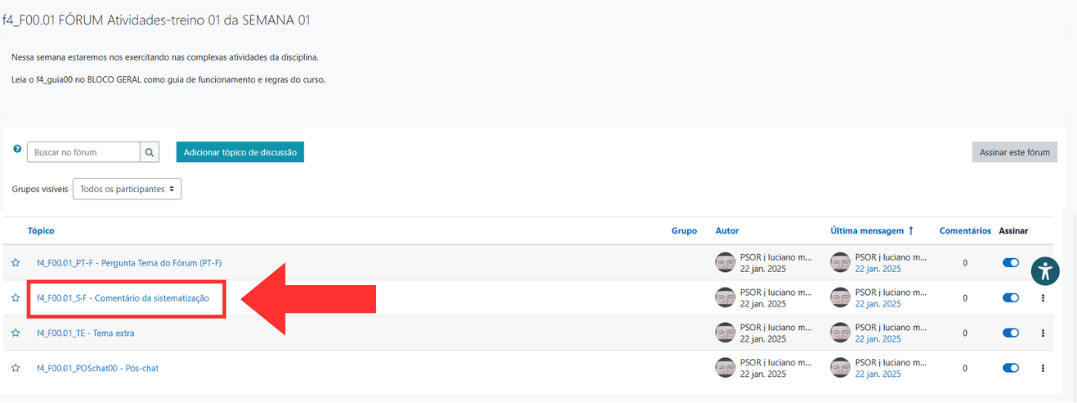Star the Pós-chat topic
The width and height of the screenshot is (1077, 403).
pyautogui.click(x=16, y=368)
